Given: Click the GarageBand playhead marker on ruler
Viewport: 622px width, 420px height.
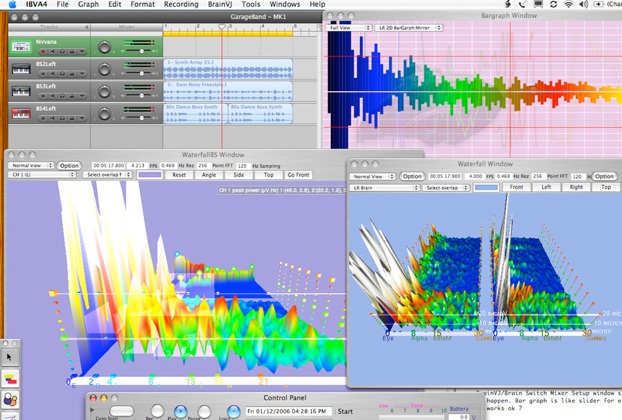Looking at the screenshot, I should (222, 27).
